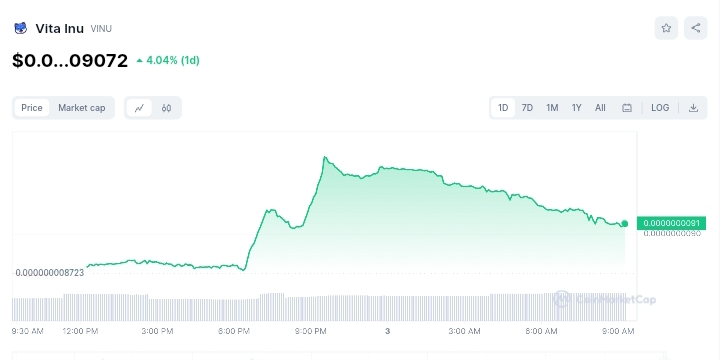Image resolution: width=720 pixels, height=360 pixels.
Task: Switch chart to Market cap
Action: click(x=82, y=108)
